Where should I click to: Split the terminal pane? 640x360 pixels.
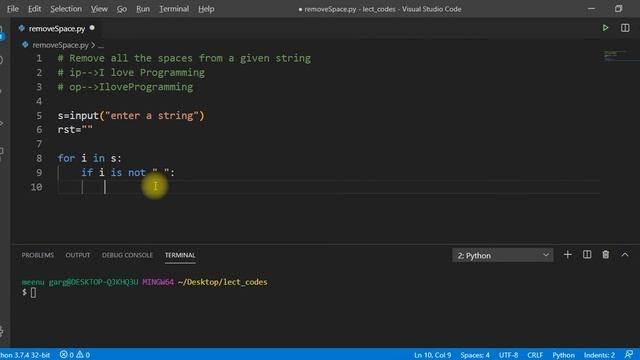pyautogui.click(x=587, y=255)
